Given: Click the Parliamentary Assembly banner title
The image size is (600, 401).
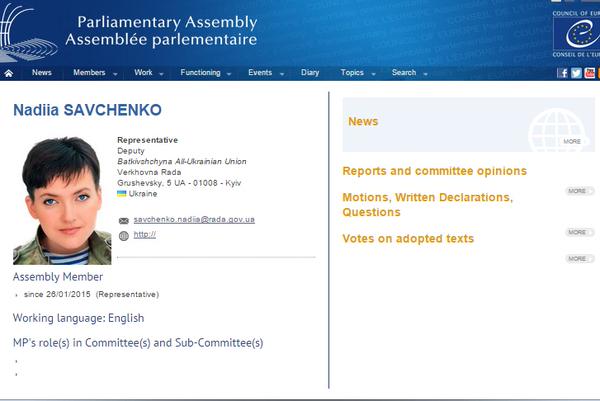Looking at the screenshot, I should [161, 31].
